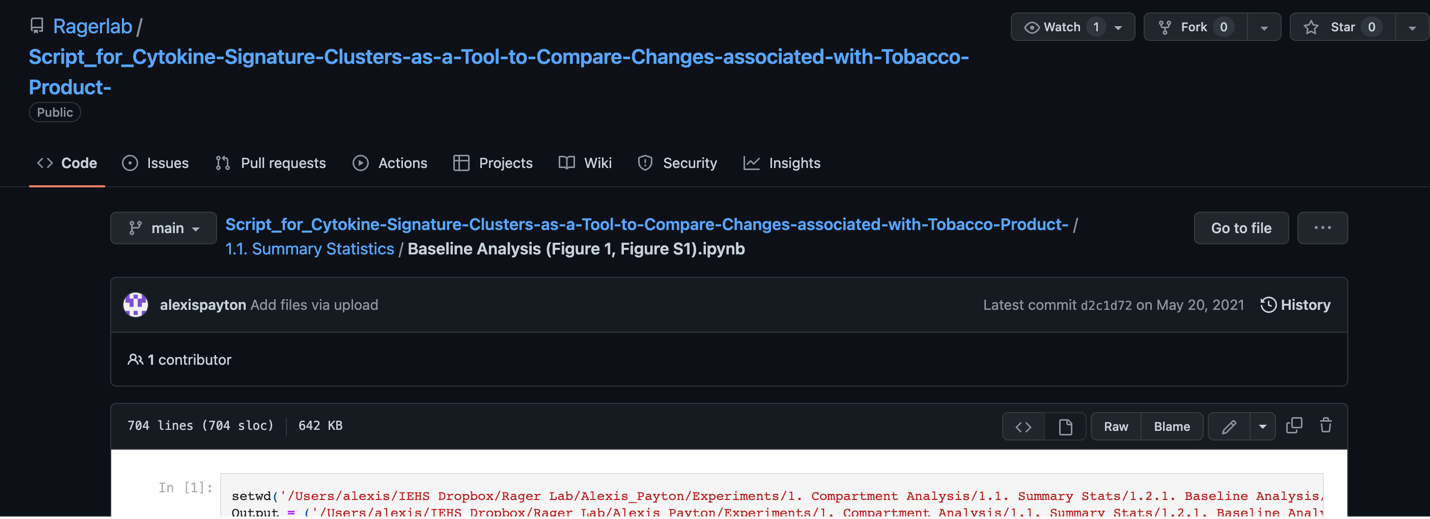Click the Go to file button
The height and width of the screenshot is (519, 1430).
(x=1241, y=228)
